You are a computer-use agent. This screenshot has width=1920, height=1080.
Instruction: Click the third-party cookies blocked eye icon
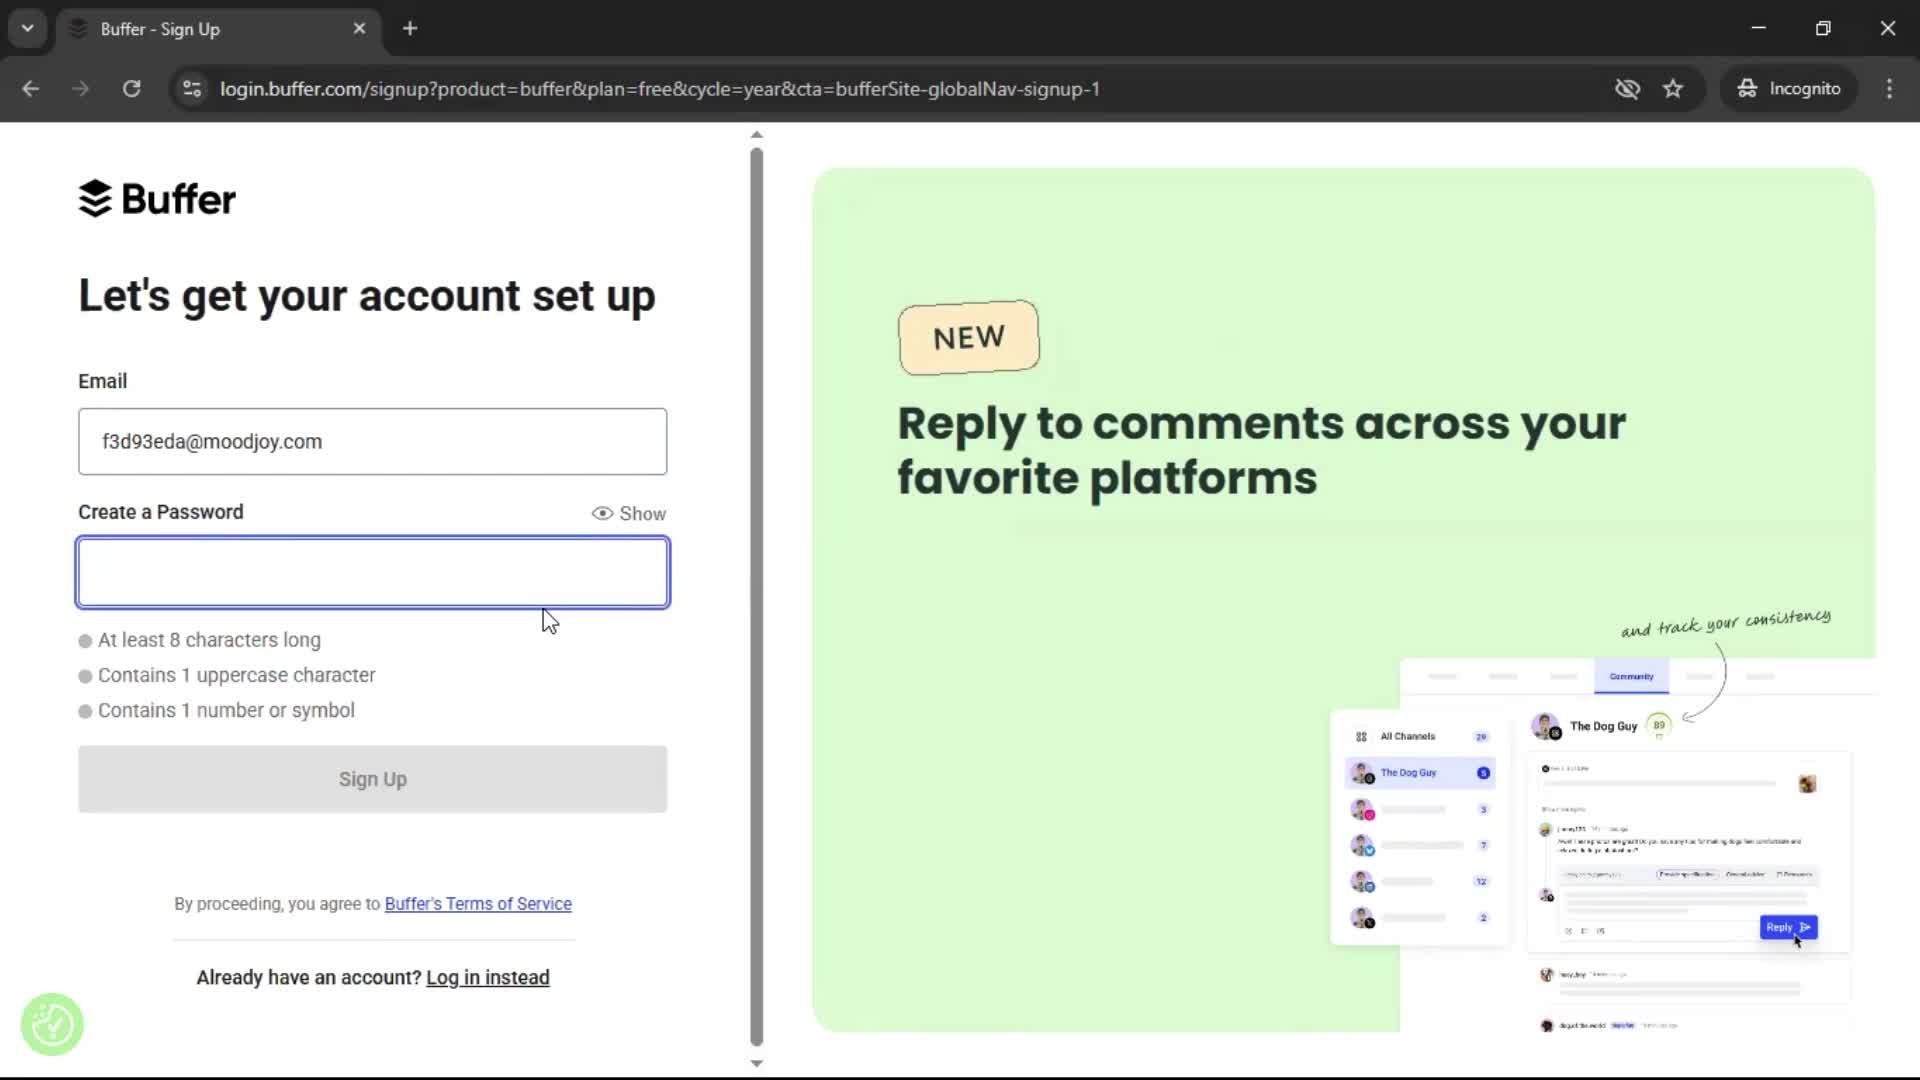point(1628,88)
